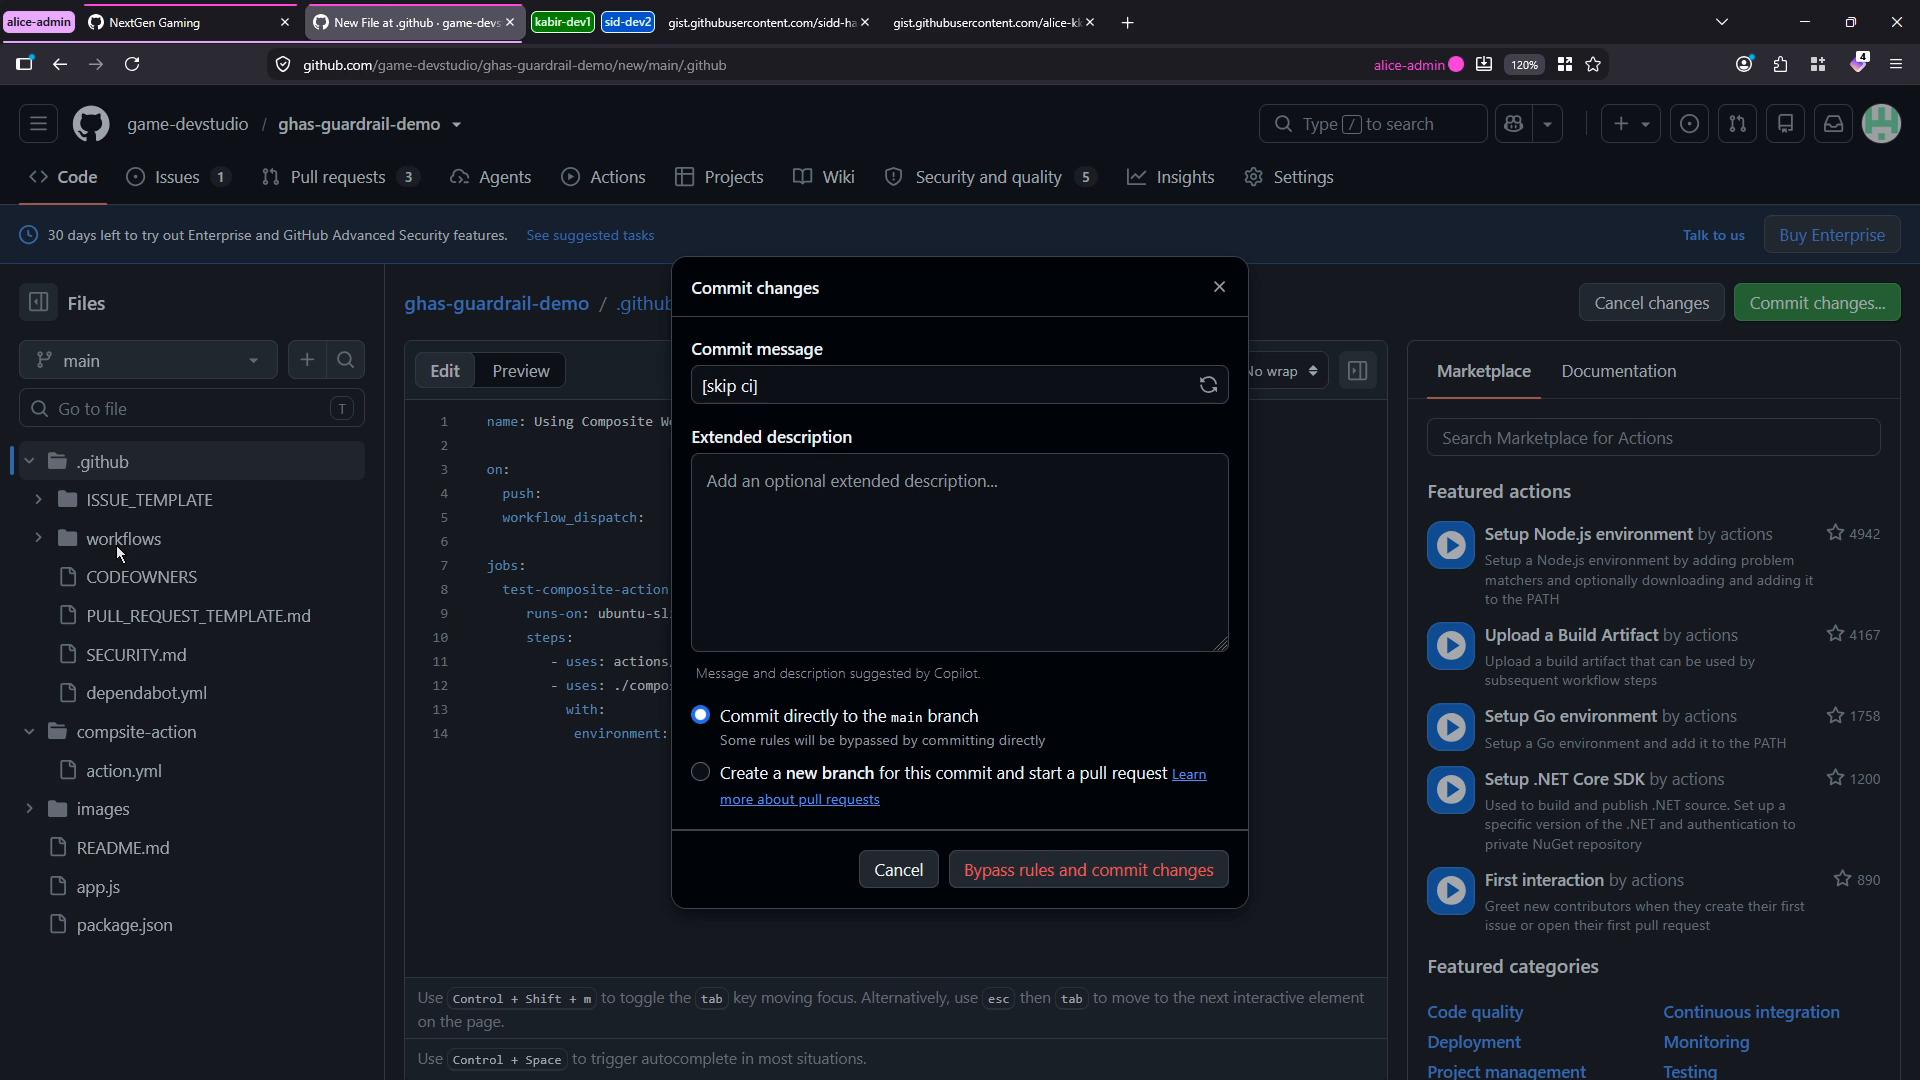Focus the extended description text area
The image size is (1920, 1080).
(960, 553)
